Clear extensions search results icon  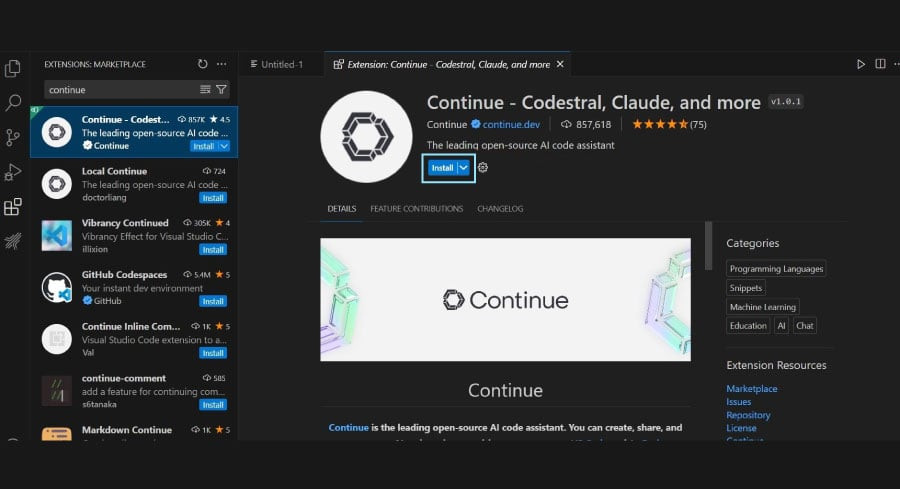(205, 89)
